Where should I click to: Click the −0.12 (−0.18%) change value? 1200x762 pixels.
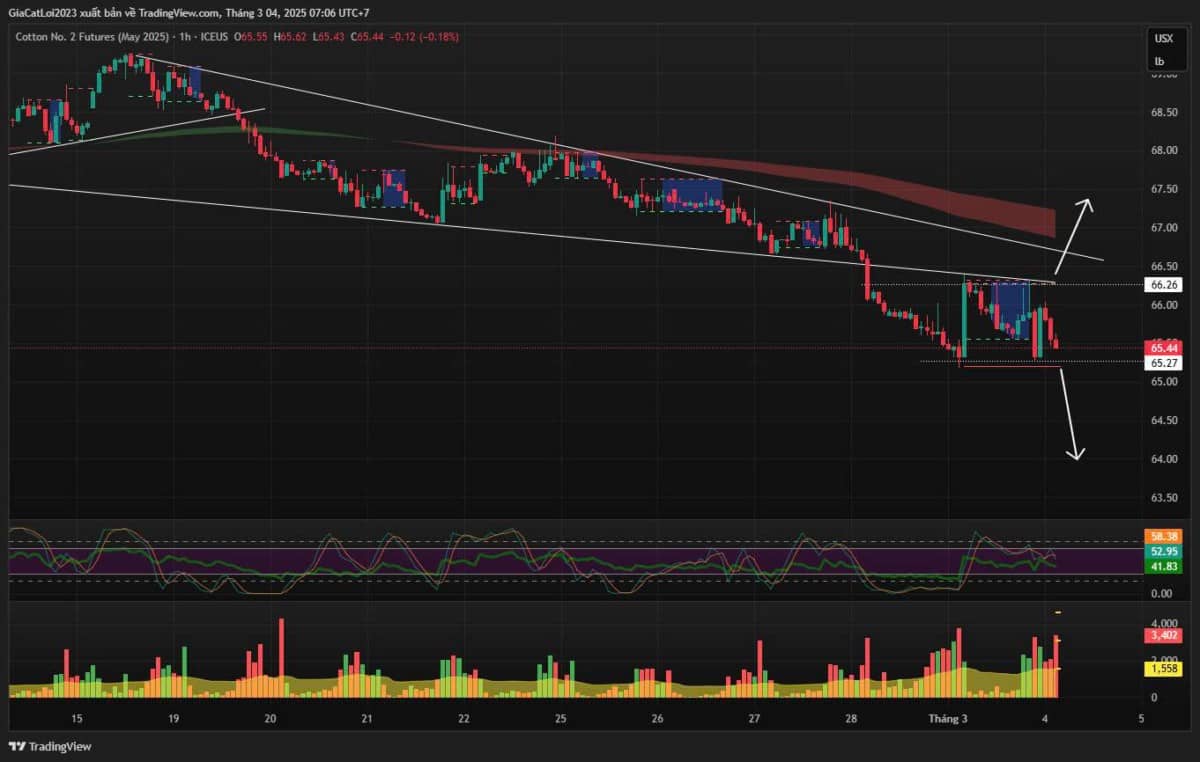coord(426,37)
